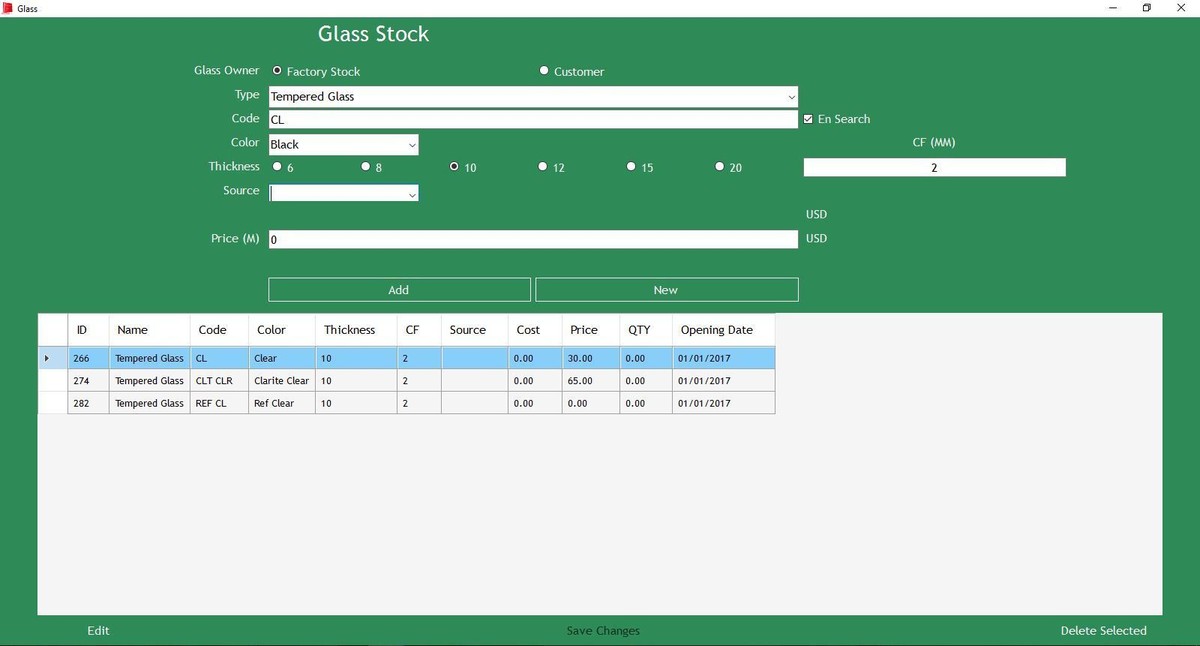1200x646 pixels.
Task: Toggle the En Search checkbox
Action: pyautogui.click(x=808, y=119)
